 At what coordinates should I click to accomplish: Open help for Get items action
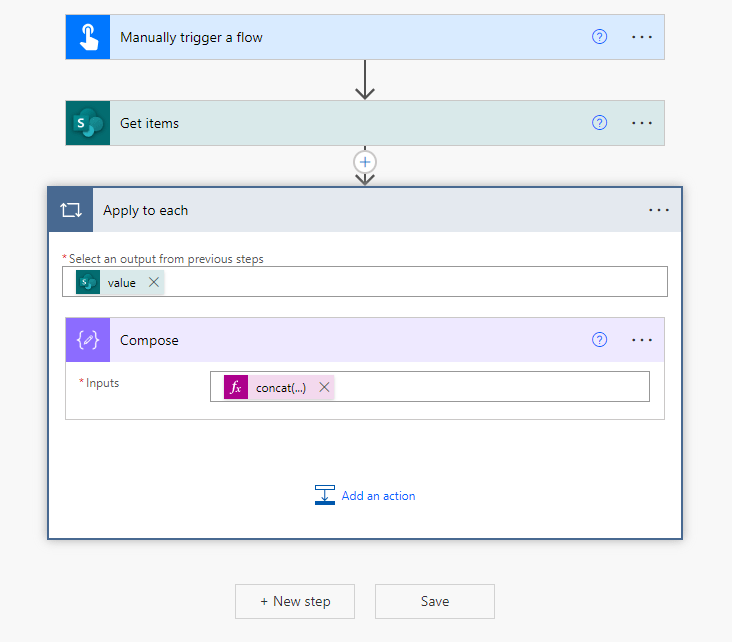tap(599, 123)
